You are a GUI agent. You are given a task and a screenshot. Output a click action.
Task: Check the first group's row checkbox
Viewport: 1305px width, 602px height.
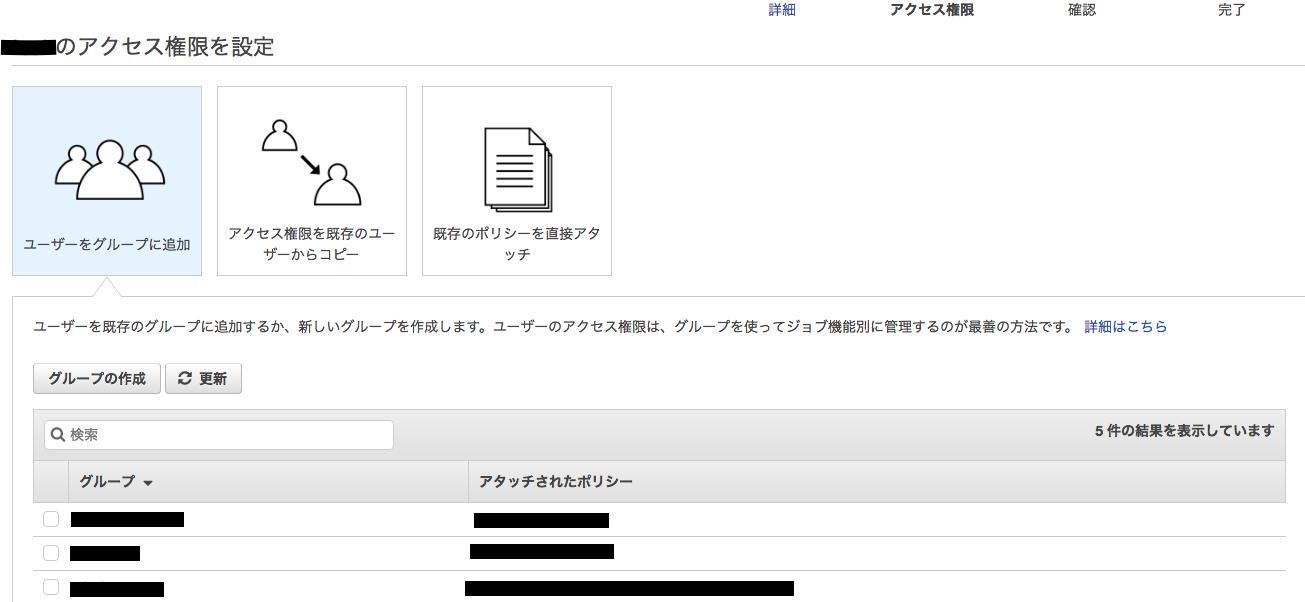[x=51, y=519]
